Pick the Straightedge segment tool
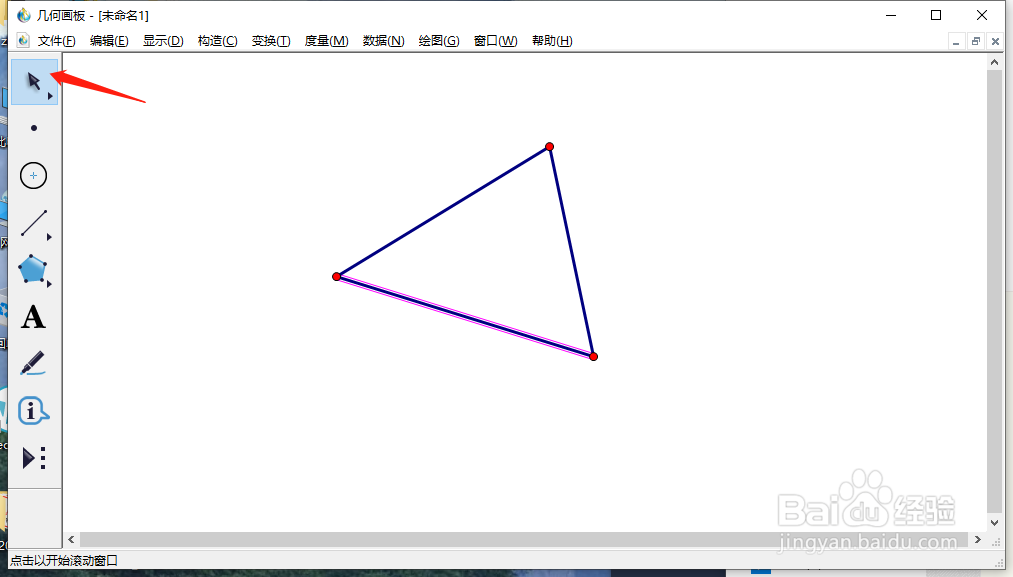1013x577 pixels. (34, 223)
